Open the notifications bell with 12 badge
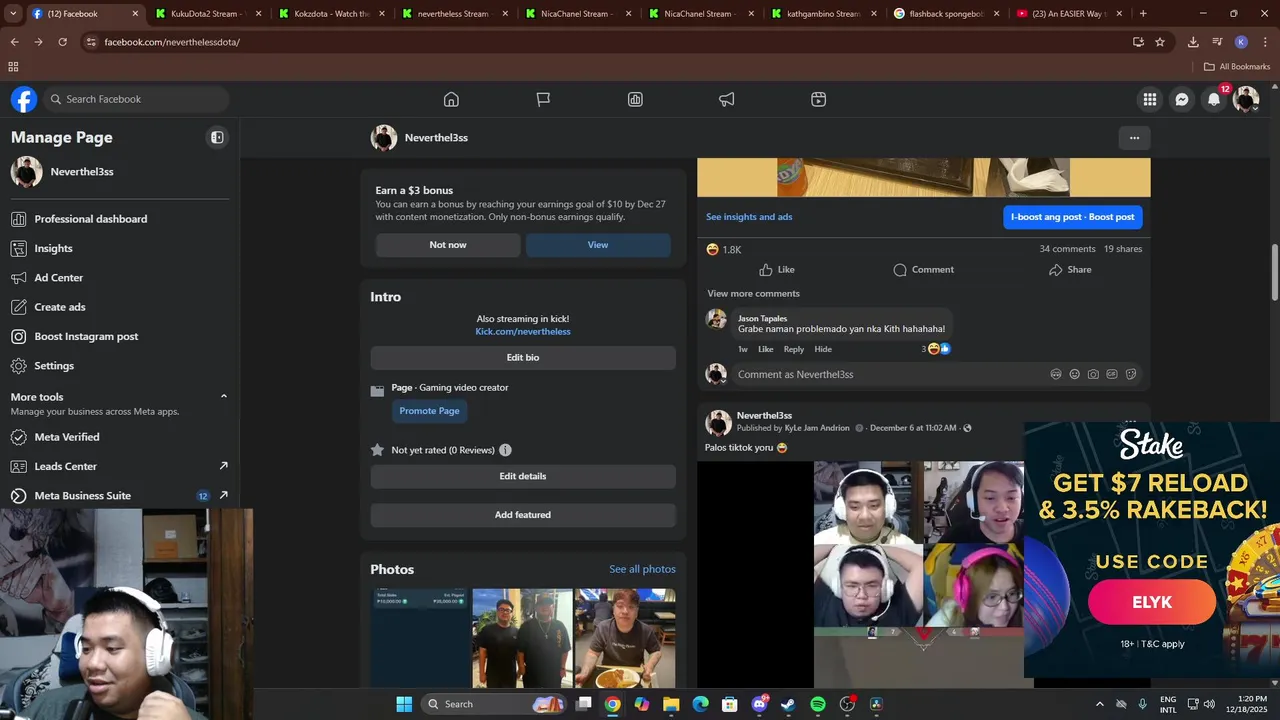 [x=1214, y=99]
